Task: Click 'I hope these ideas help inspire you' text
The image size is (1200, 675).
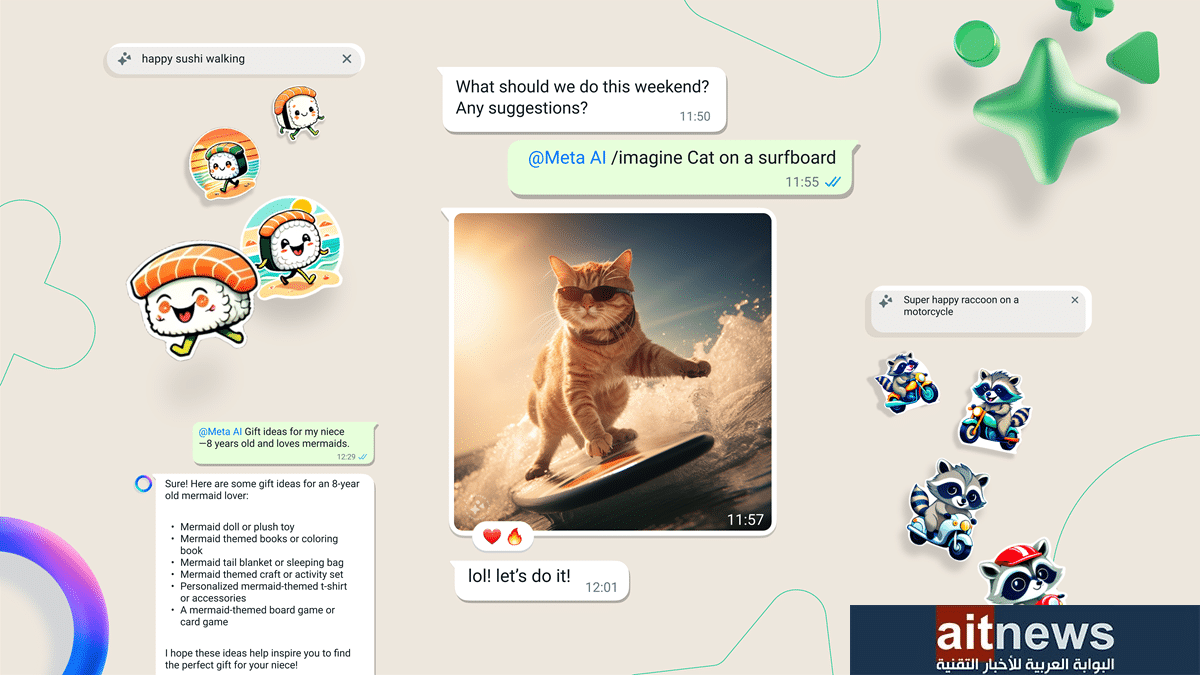Action: tap(258, 659)
